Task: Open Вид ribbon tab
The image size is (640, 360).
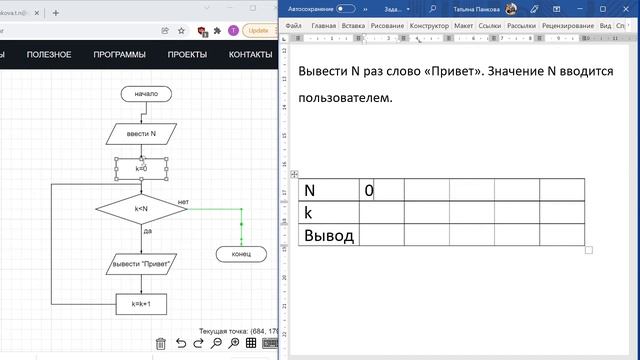Action: pos(605,26)
